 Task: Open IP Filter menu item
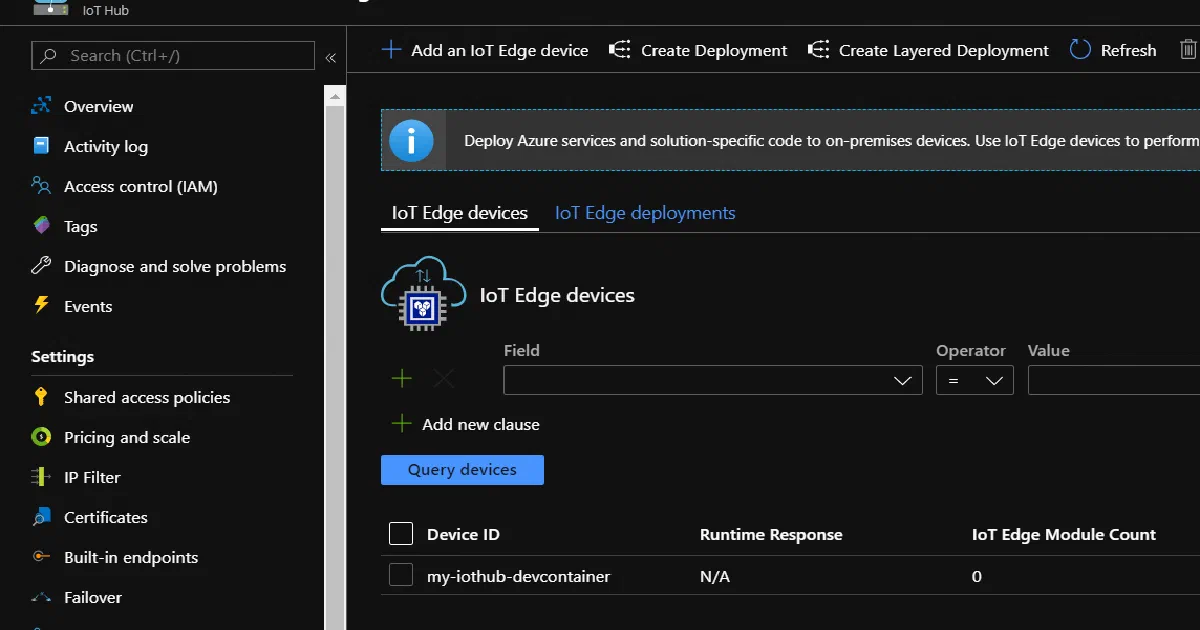(x=92, y=477)
